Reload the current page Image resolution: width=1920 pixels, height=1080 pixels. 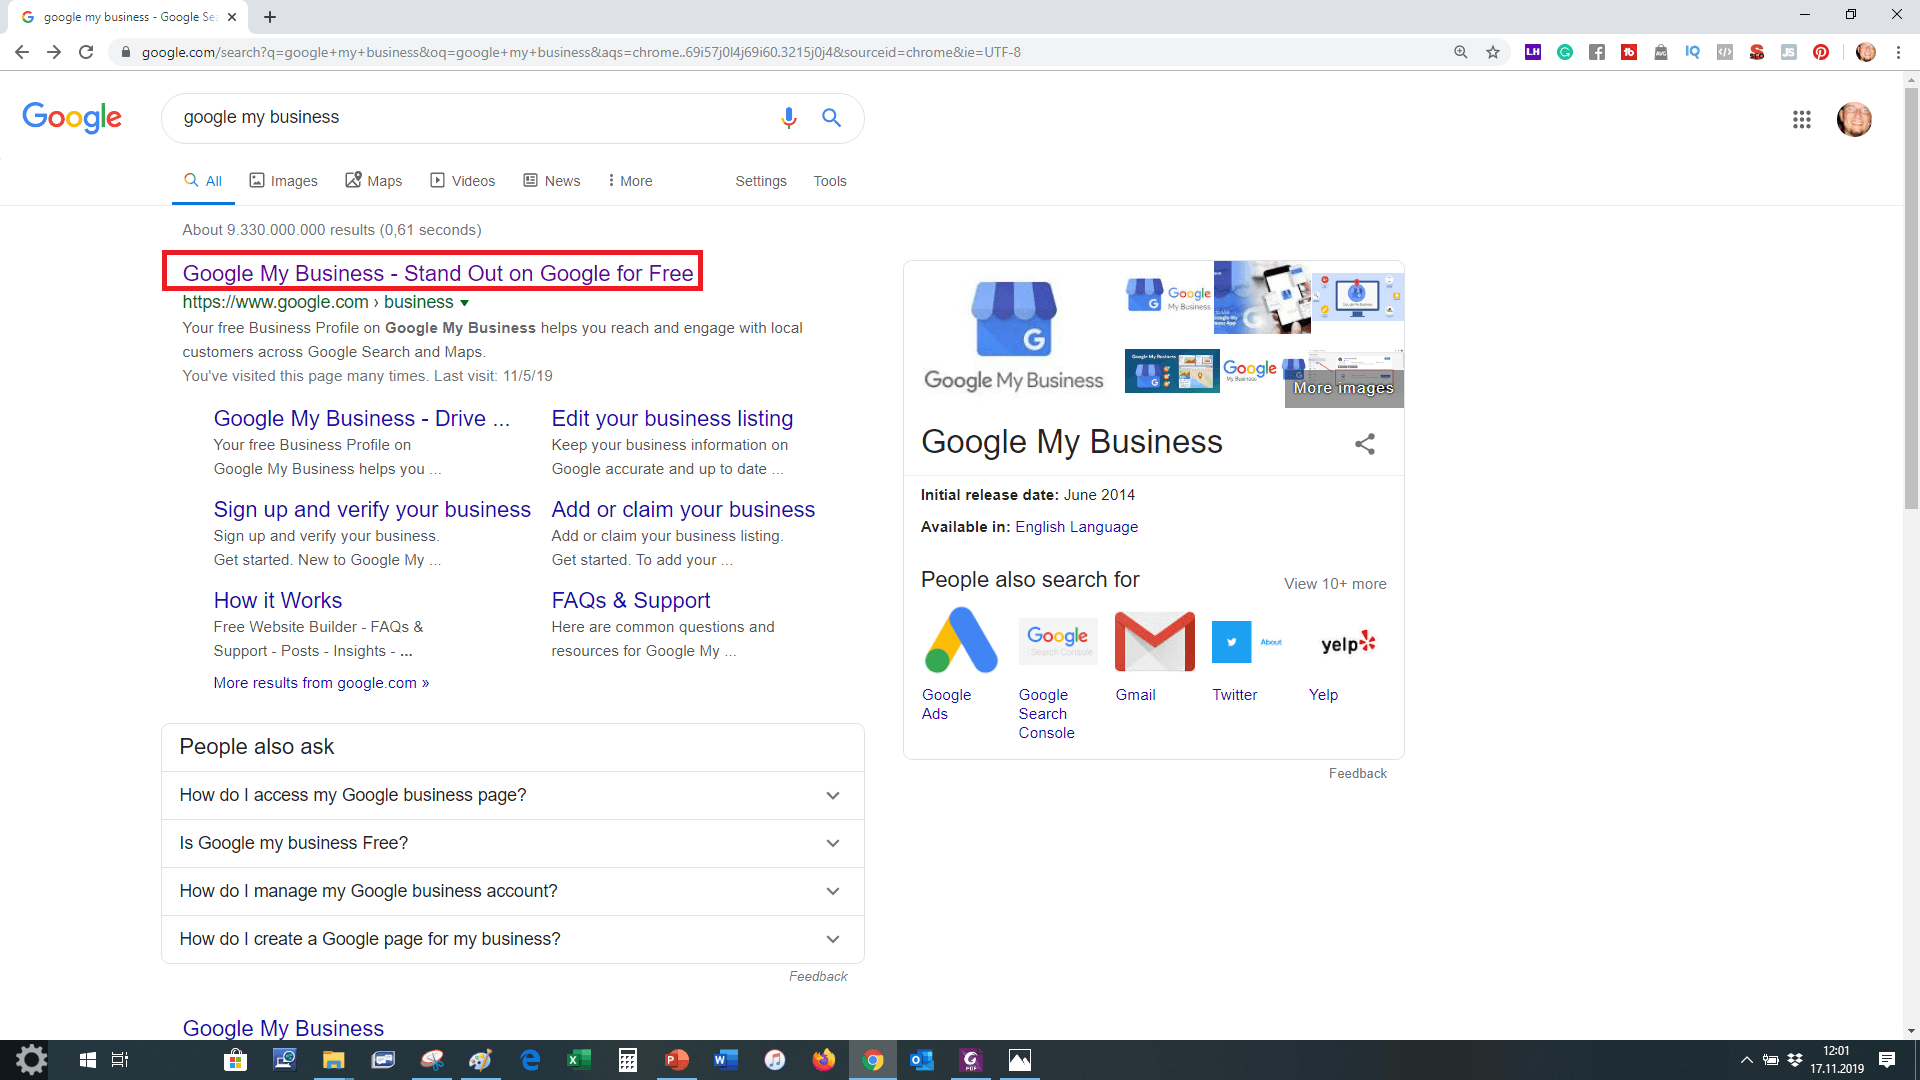[86, 52]
